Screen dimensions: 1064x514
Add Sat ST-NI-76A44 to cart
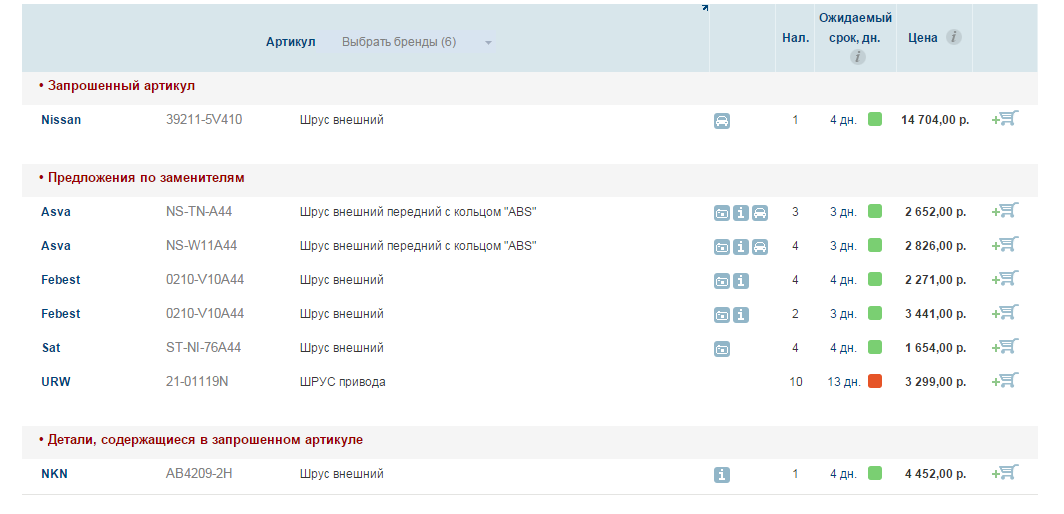pyautogui.click(x=1005, y=346)
